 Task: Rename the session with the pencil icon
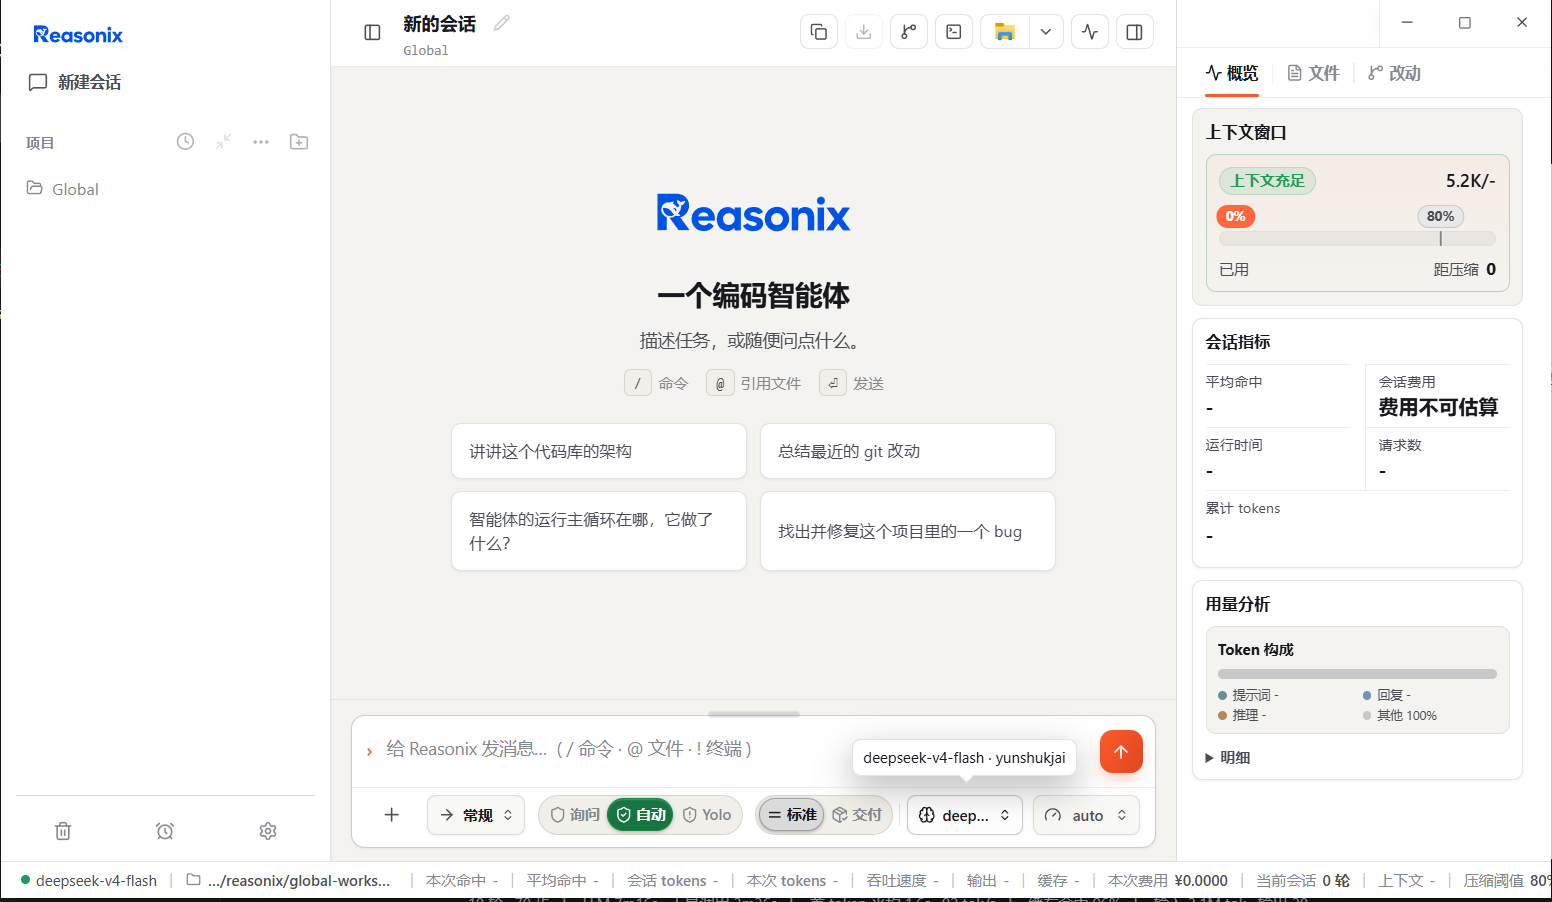tap(502, 23)
